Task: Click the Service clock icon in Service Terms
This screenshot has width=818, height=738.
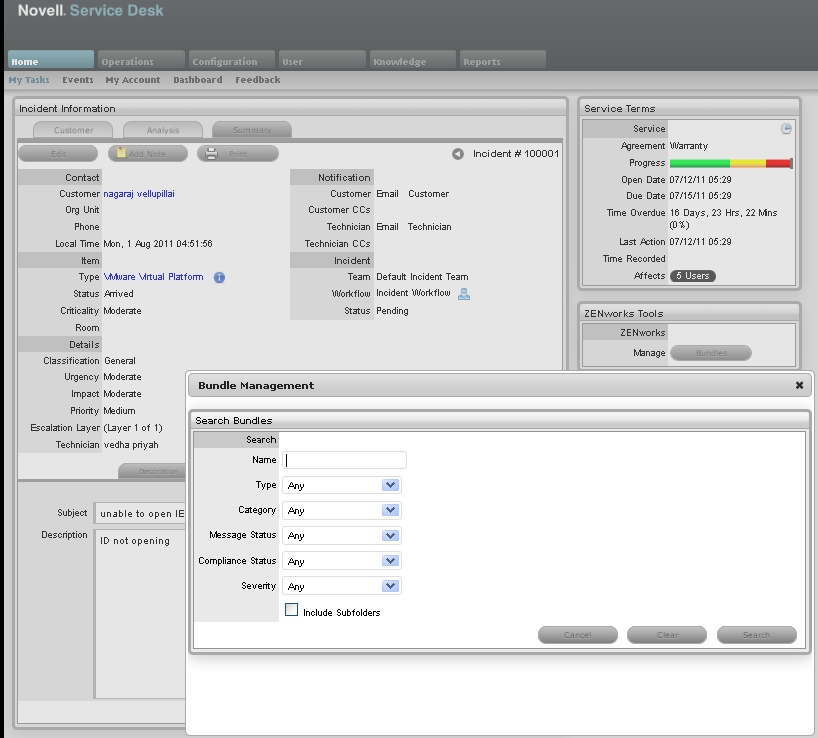Action: pyautogui.click(x=786, y=129)
